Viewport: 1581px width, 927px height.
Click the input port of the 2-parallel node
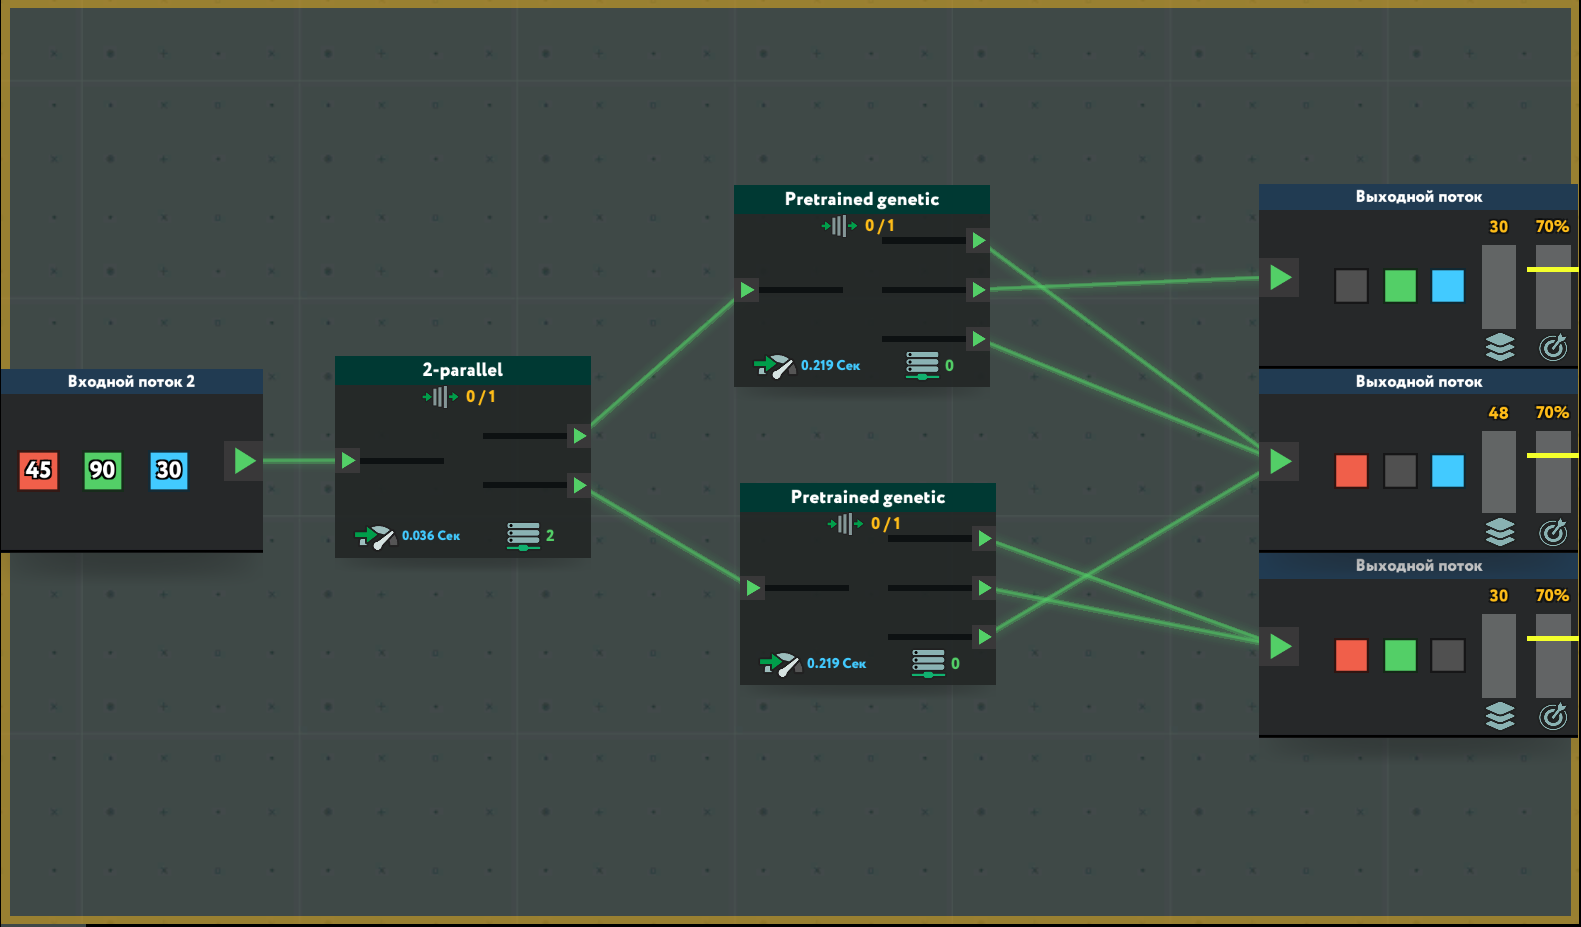coord(348,460)
